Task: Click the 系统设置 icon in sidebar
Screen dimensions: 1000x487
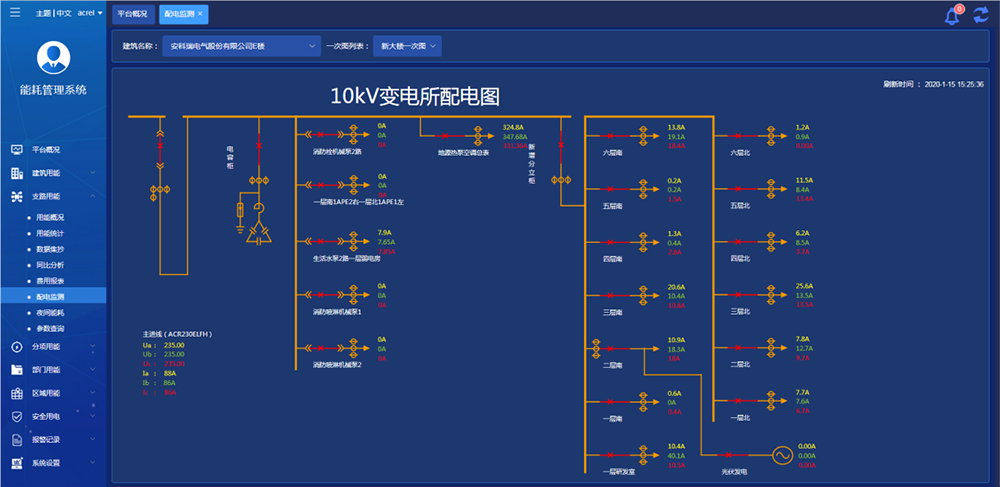Action: (17, 464)
